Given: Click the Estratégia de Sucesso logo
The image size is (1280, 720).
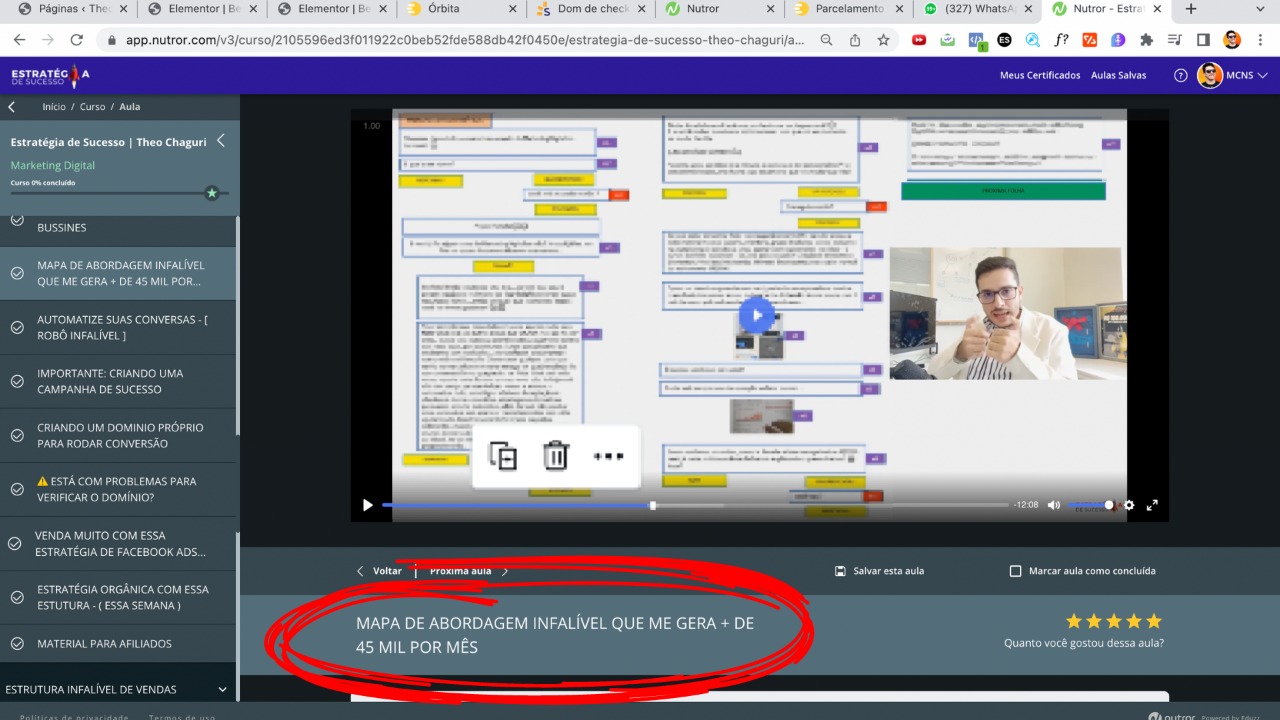Looking at the screenshot, I should 50,76.
